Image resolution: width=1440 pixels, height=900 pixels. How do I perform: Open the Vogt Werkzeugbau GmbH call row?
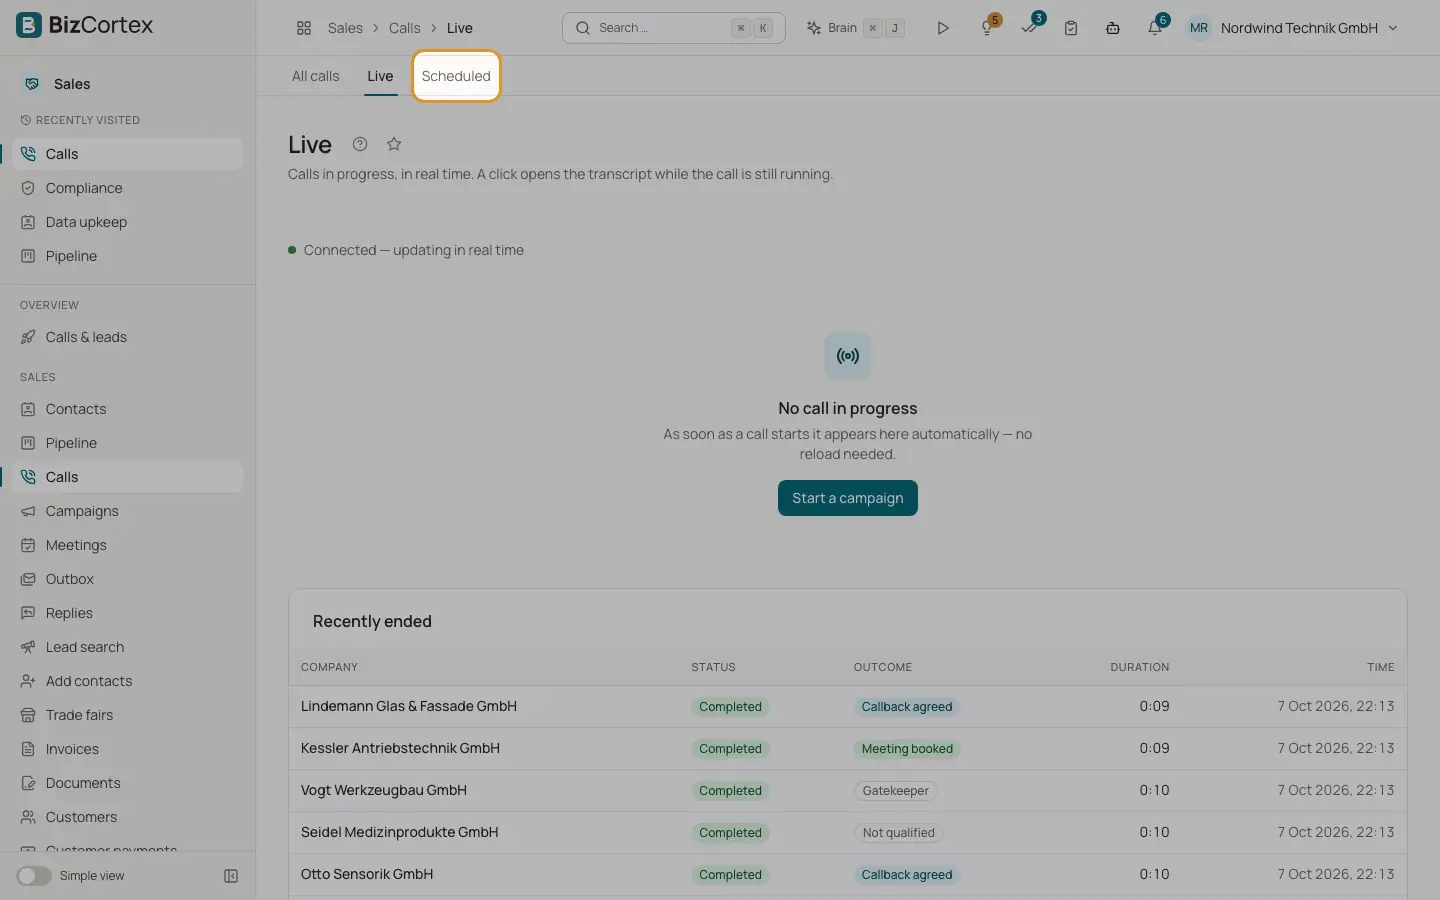tap(848, 791)
